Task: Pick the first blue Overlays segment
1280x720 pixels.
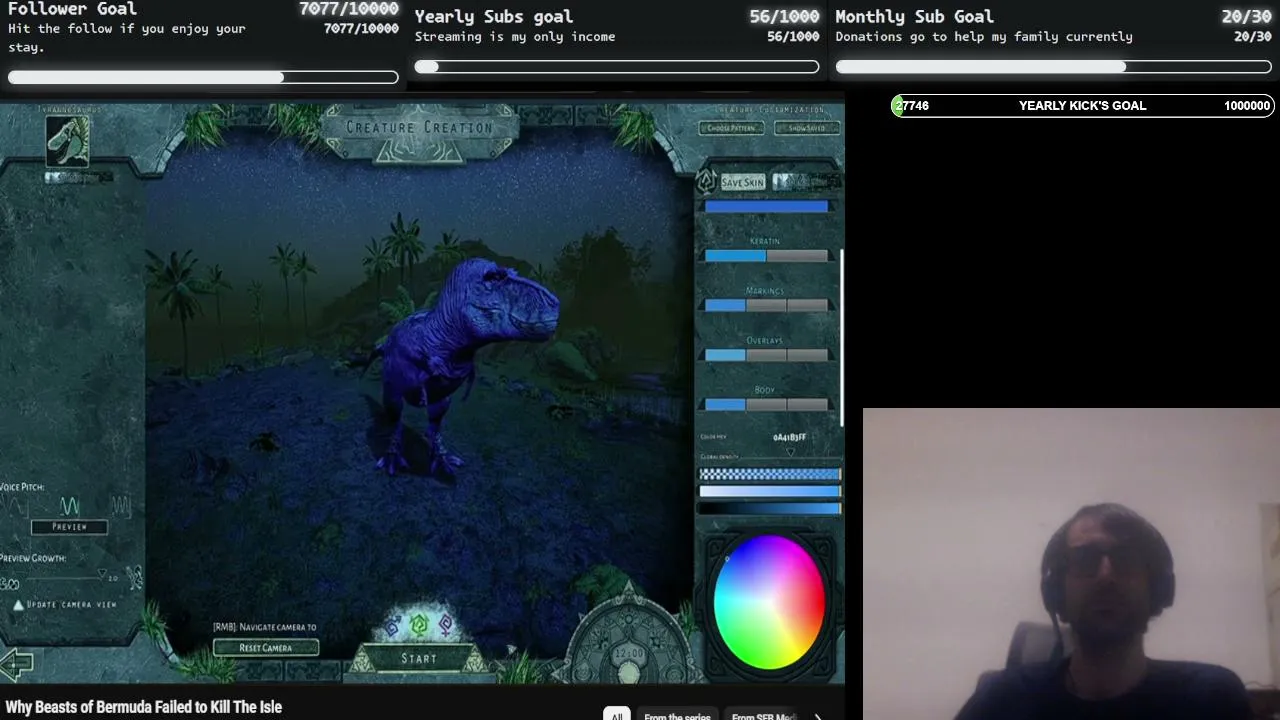Action: point(725,355)
